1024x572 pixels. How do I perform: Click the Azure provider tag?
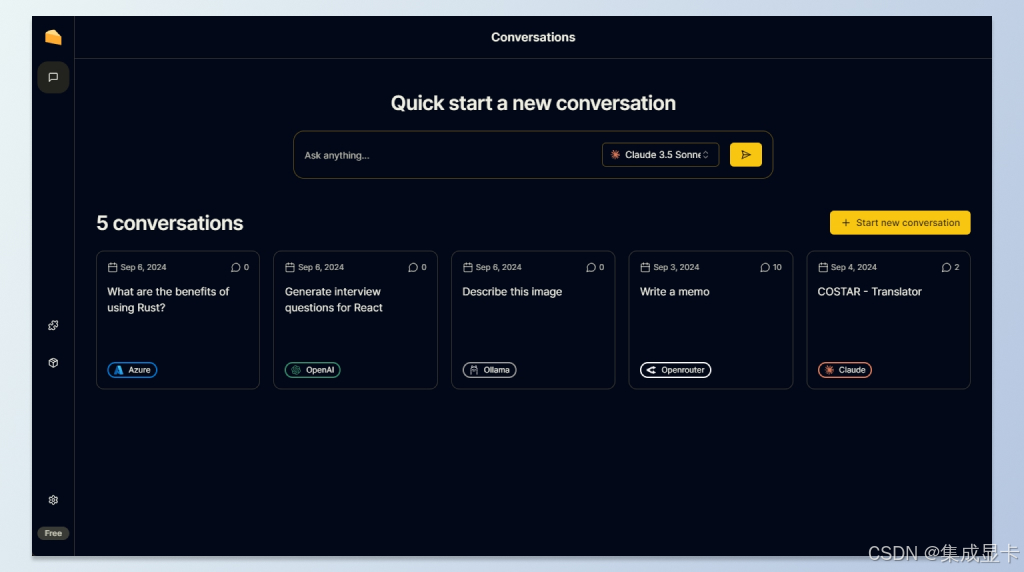(132, 370)
